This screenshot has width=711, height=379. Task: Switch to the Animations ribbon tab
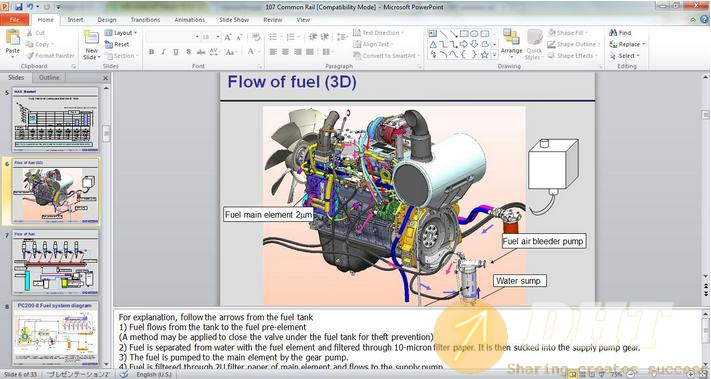pyautogui.click(x=190, y=20)
